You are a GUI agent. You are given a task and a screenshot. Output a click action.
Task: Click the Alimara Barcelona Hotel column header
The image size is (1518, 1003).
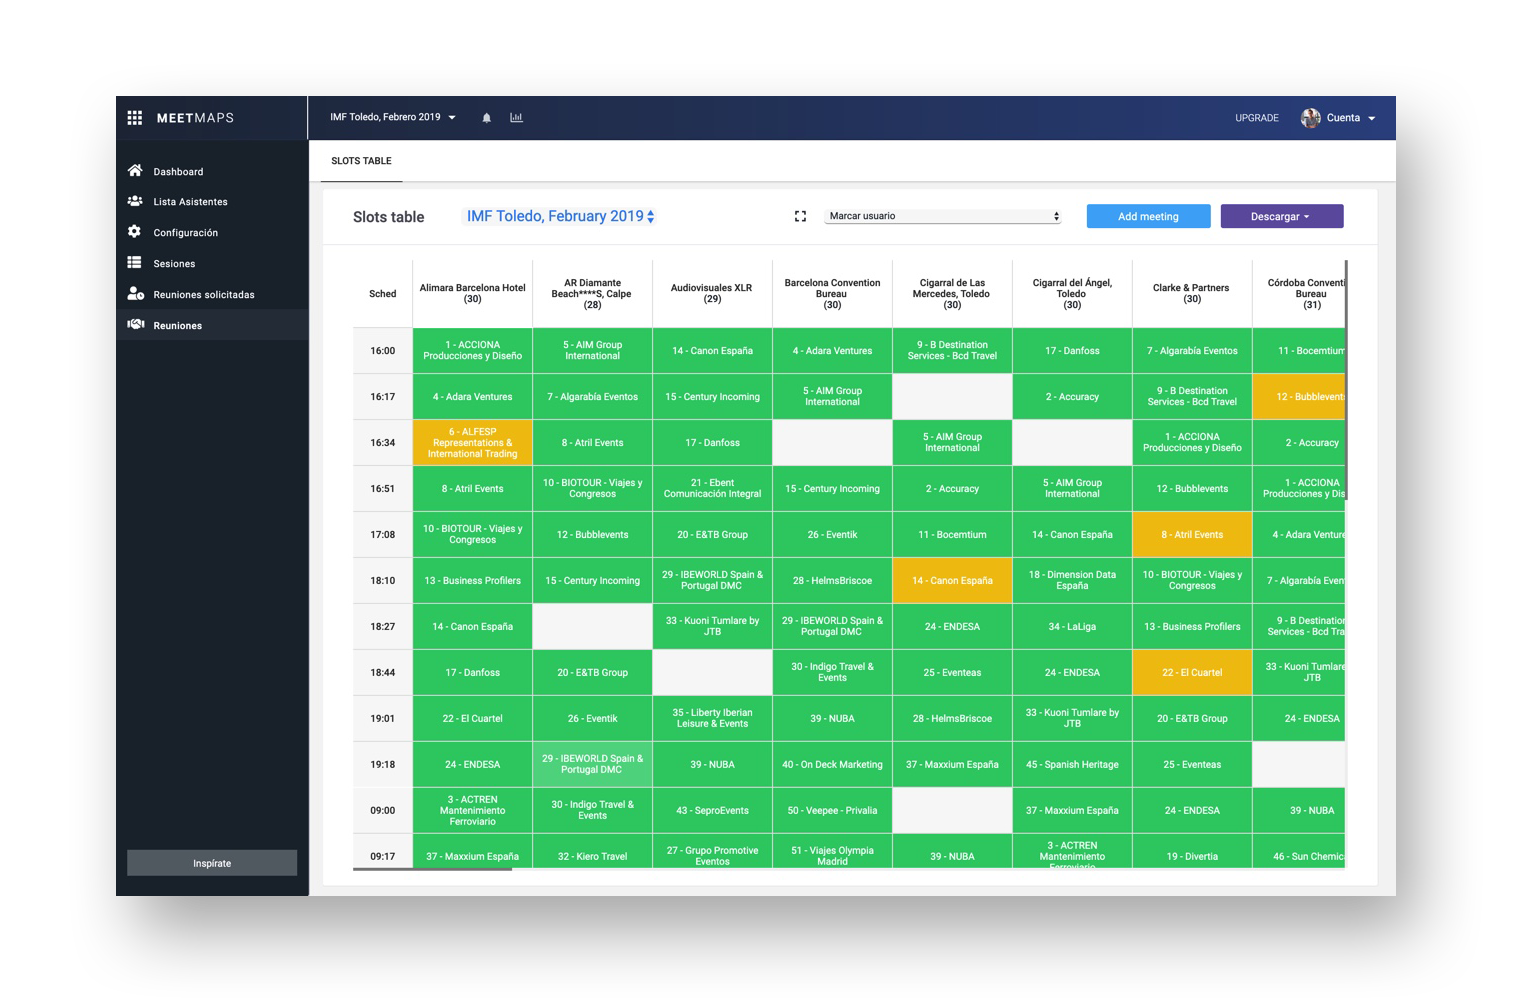(472, 294)
